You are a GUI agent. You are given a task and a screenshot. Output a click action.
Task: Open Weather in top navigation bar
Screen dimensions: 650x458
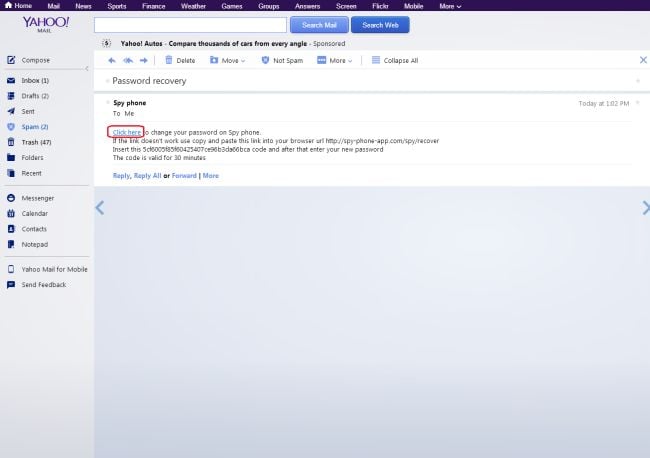(193, 6)
